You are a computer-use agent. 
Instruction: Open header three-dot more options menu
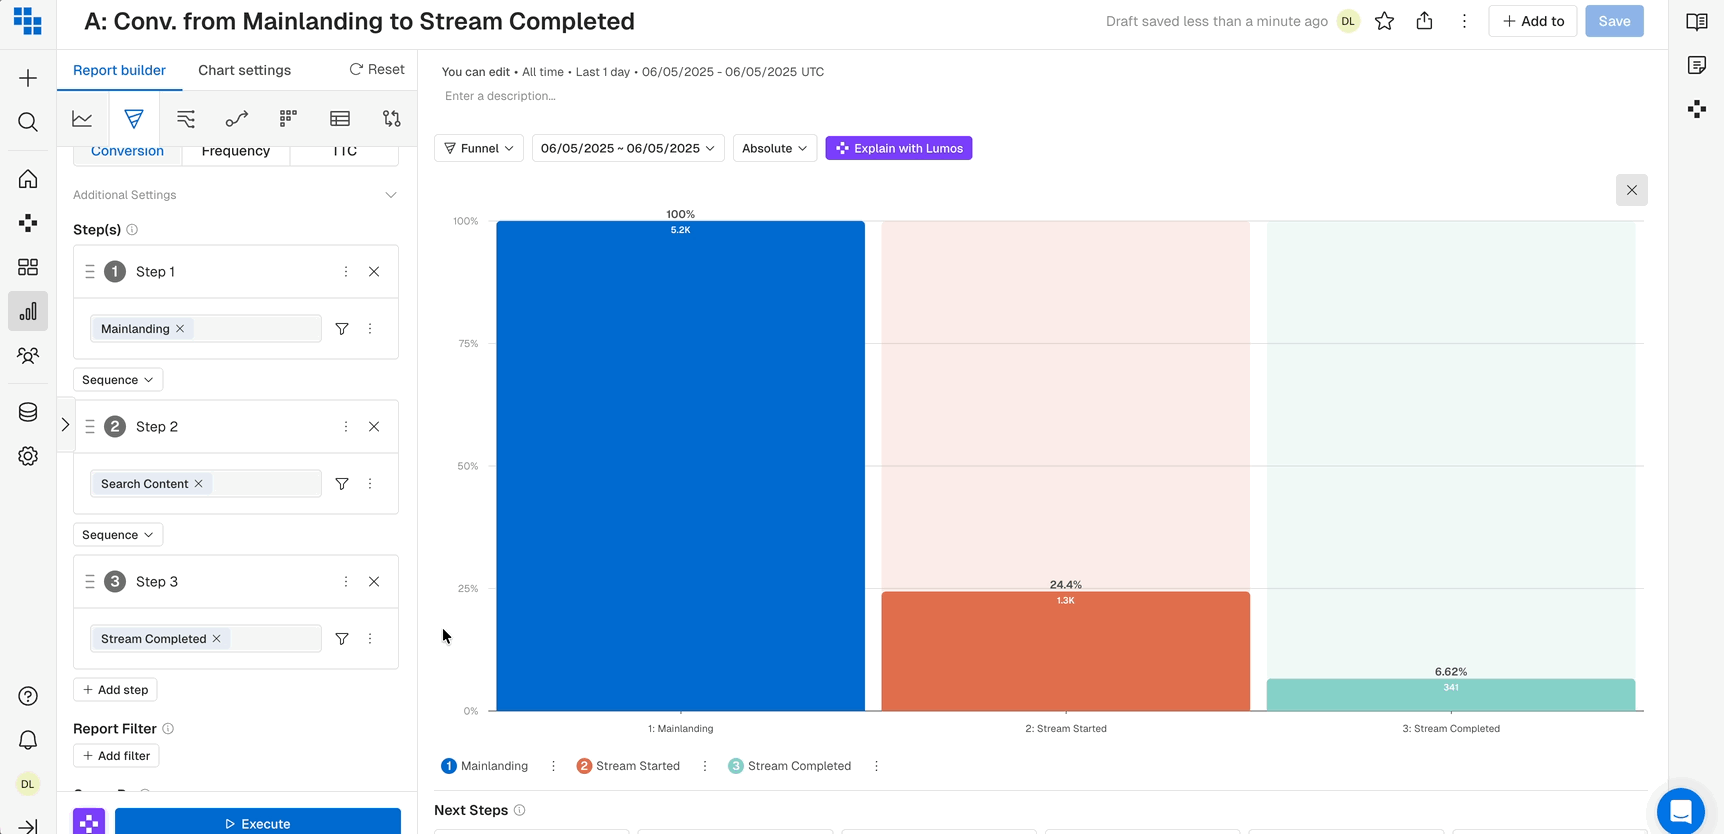click(1464, 21)
